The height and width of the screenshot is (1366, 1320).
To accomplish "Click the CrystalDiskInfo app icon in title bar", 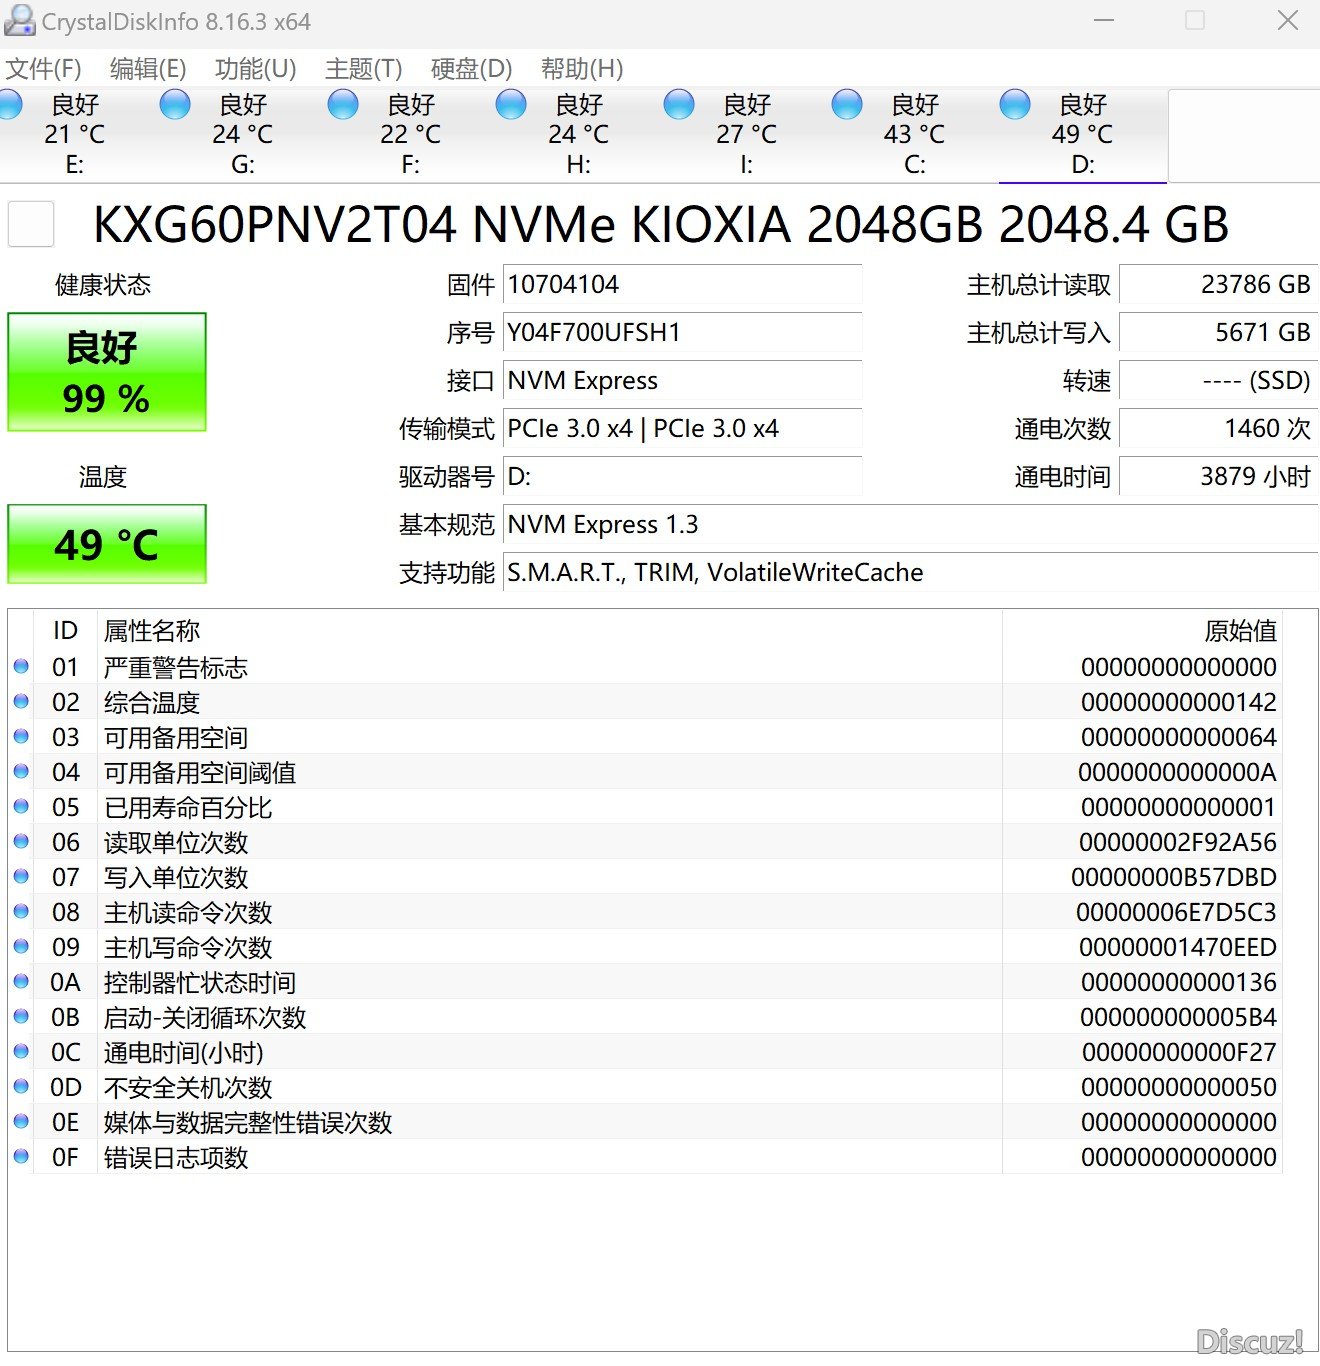I will [x=19, y=20].
